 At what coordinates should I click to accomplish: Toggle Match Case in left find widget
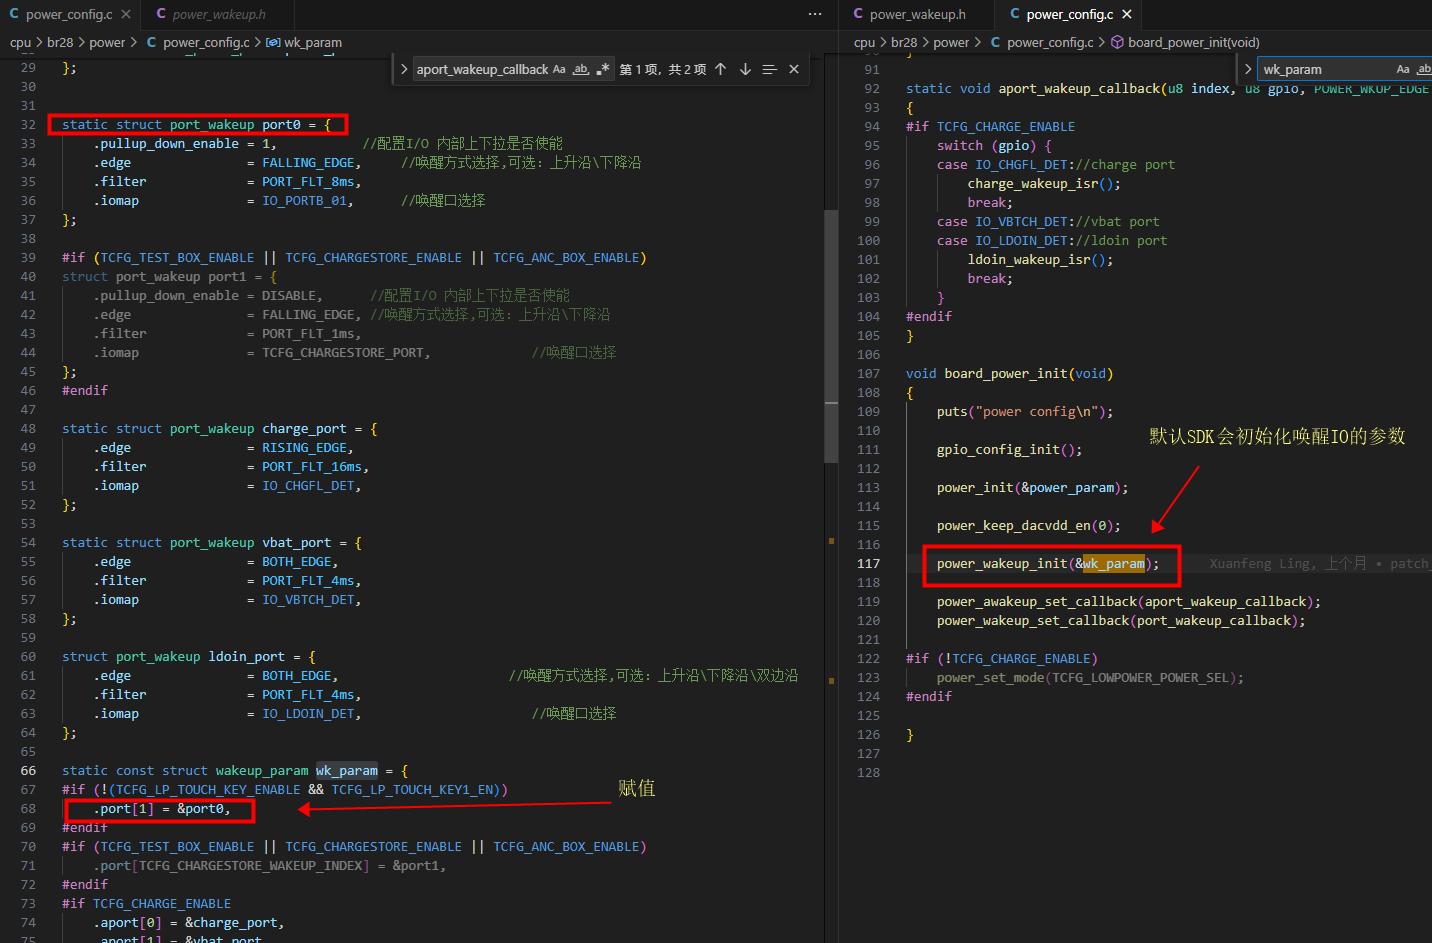click(x=559, y=69)
